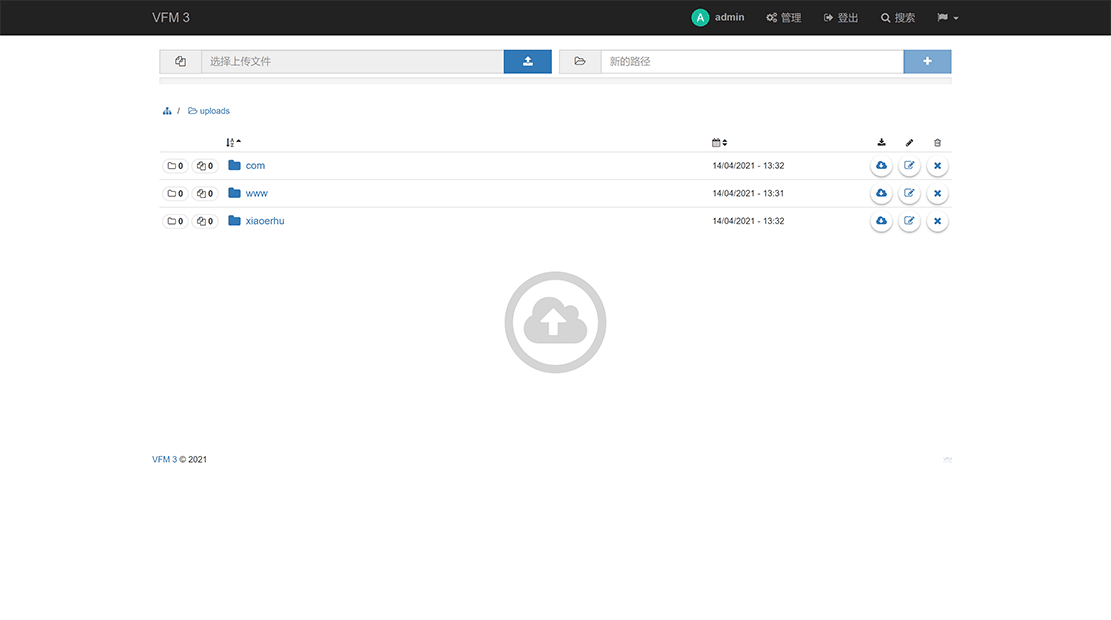This screenshot has height=620, width=1111.
Task: Delete the xiaoerhu folder
Action: pos(937,221)
